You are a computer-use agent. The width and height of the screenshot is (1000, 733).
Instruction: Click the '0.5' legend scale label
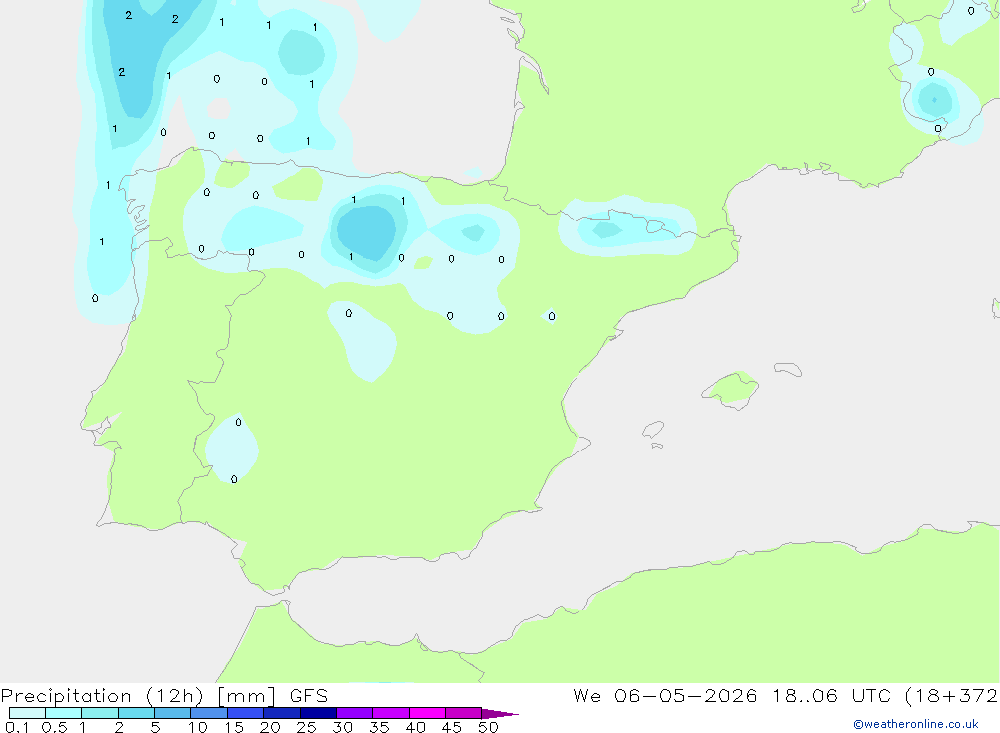tap(54, 727)
